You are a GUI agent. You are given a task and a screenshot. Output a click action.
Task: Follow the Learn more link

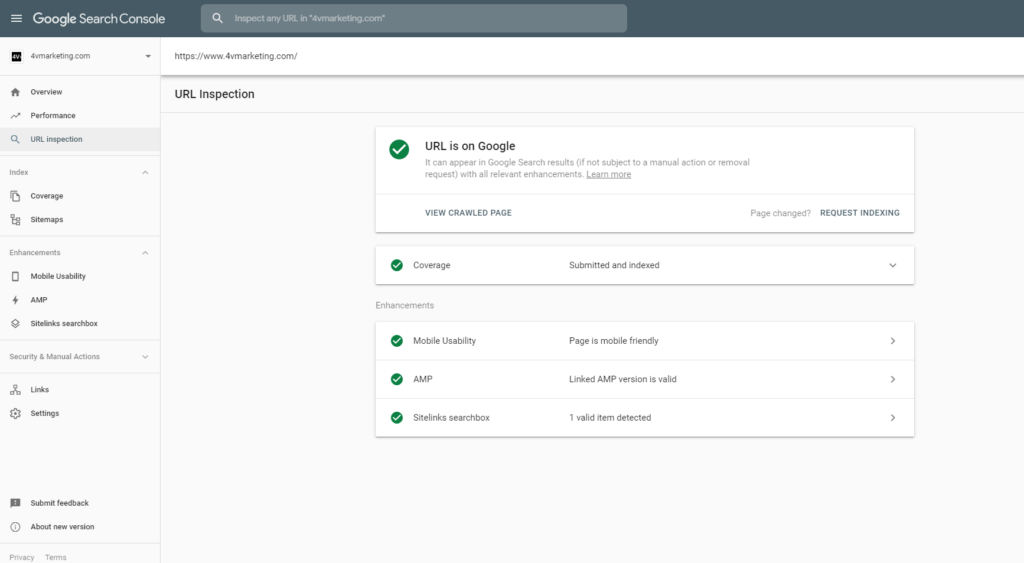(x=608, y=174)
